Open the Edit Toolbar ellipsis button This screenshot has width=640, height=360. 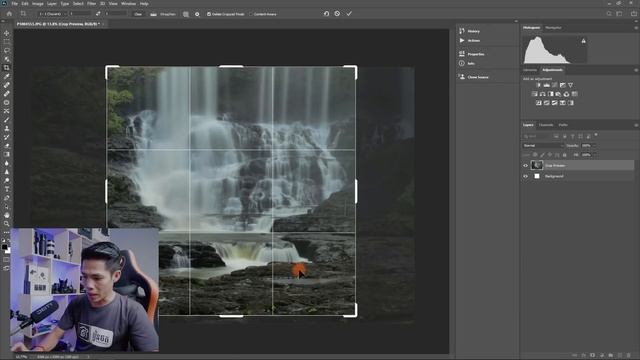click(x=7, y=232)
